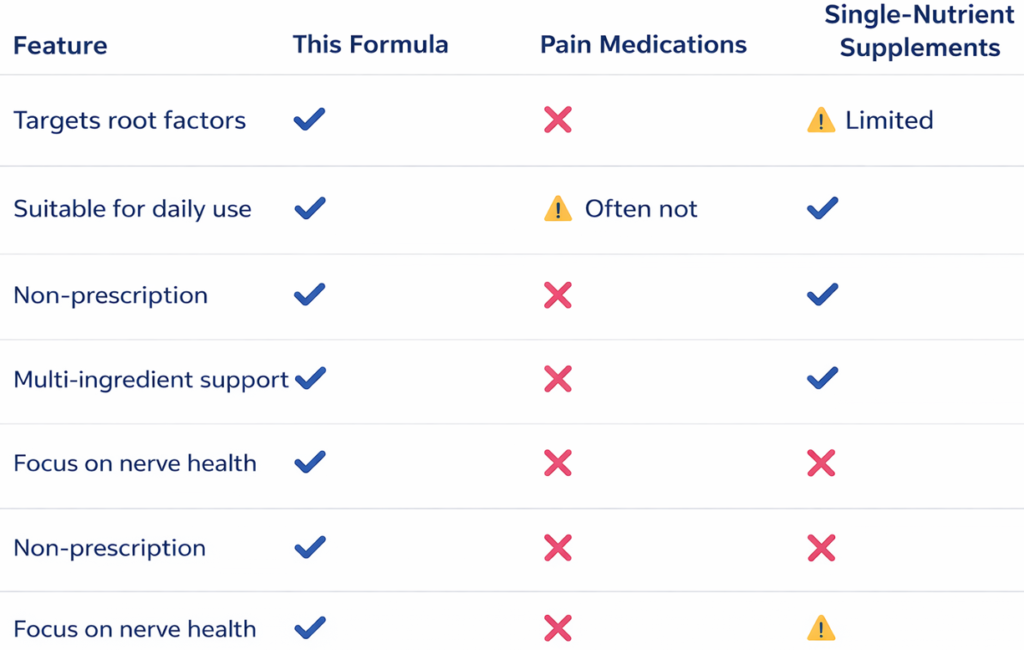The height and width of the screenshot is (650, 1024).
Task: Click the warning icon beside Often not
Action: 557,209
